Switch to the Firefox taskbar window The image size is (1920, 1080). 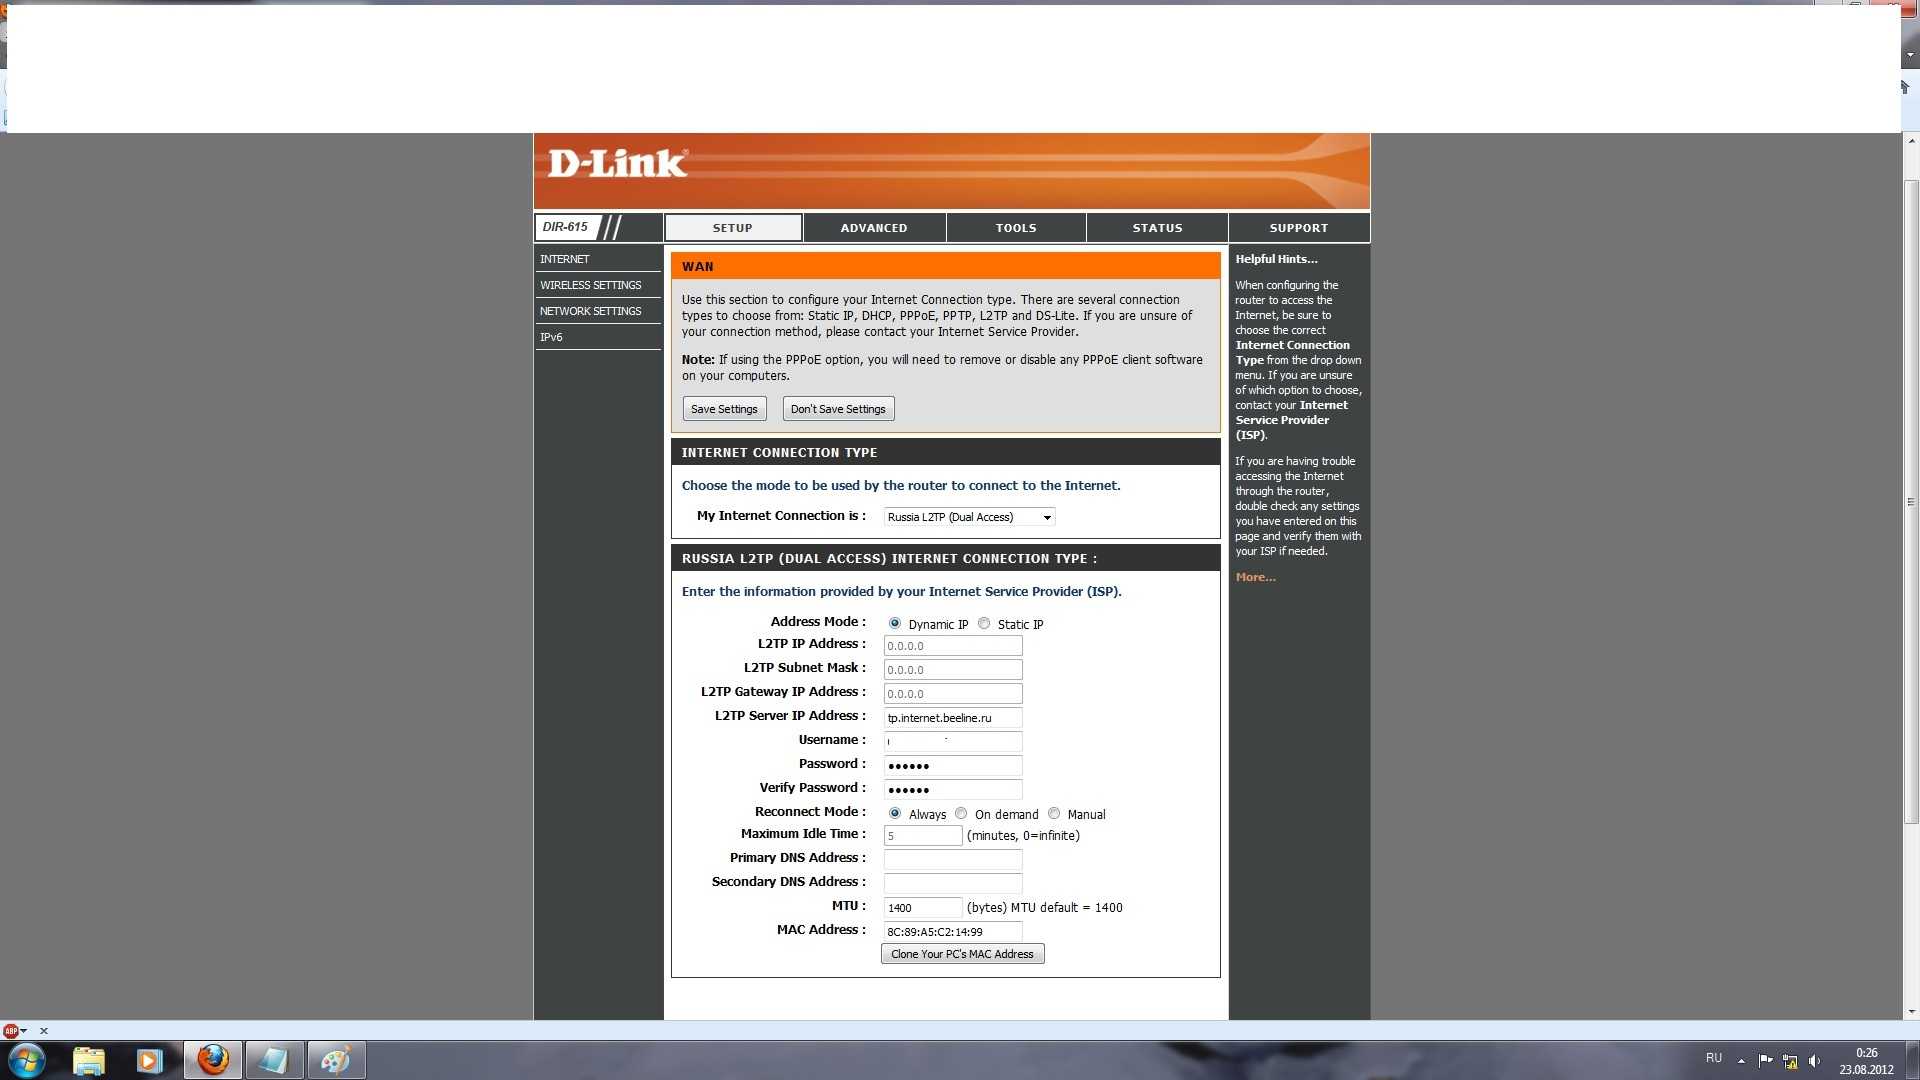point(213,1060)
